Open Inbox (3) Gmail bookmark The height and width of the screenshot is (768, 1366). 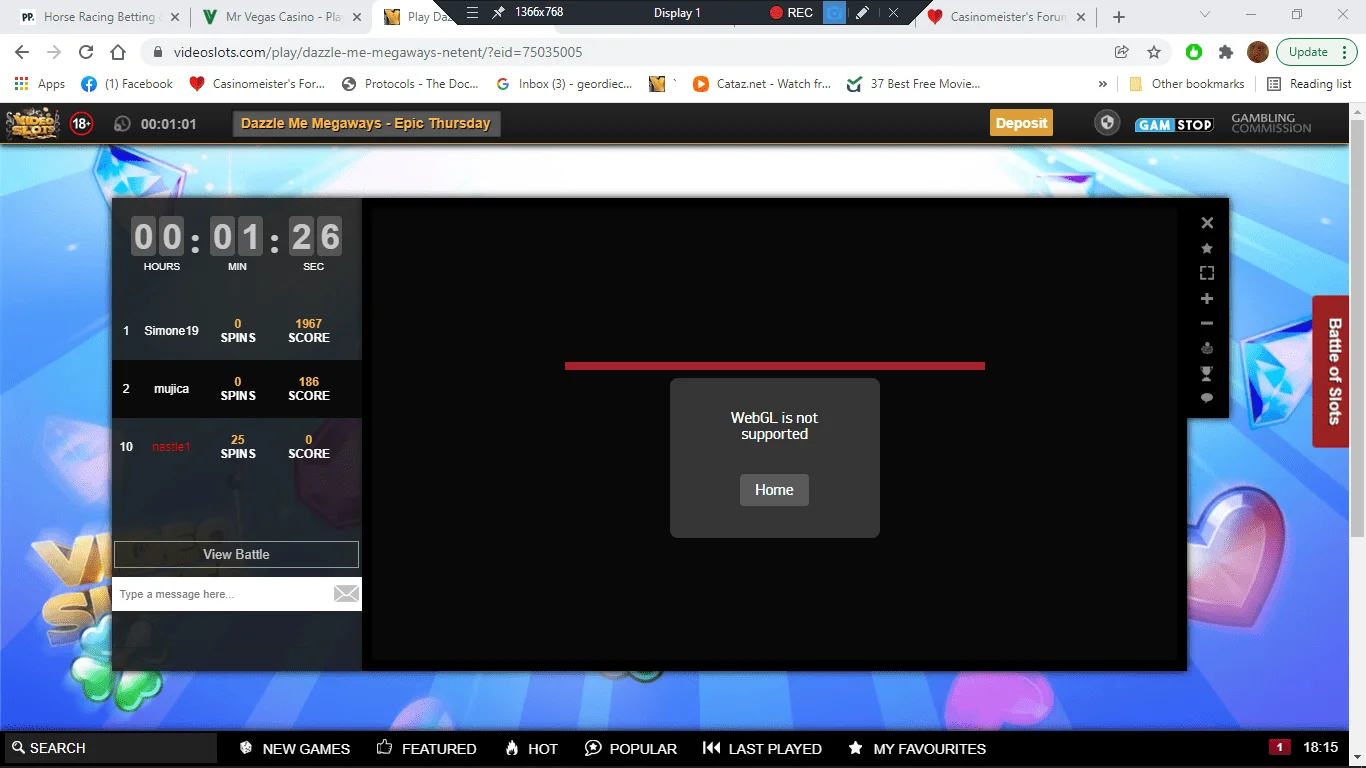tap(564, 84)
